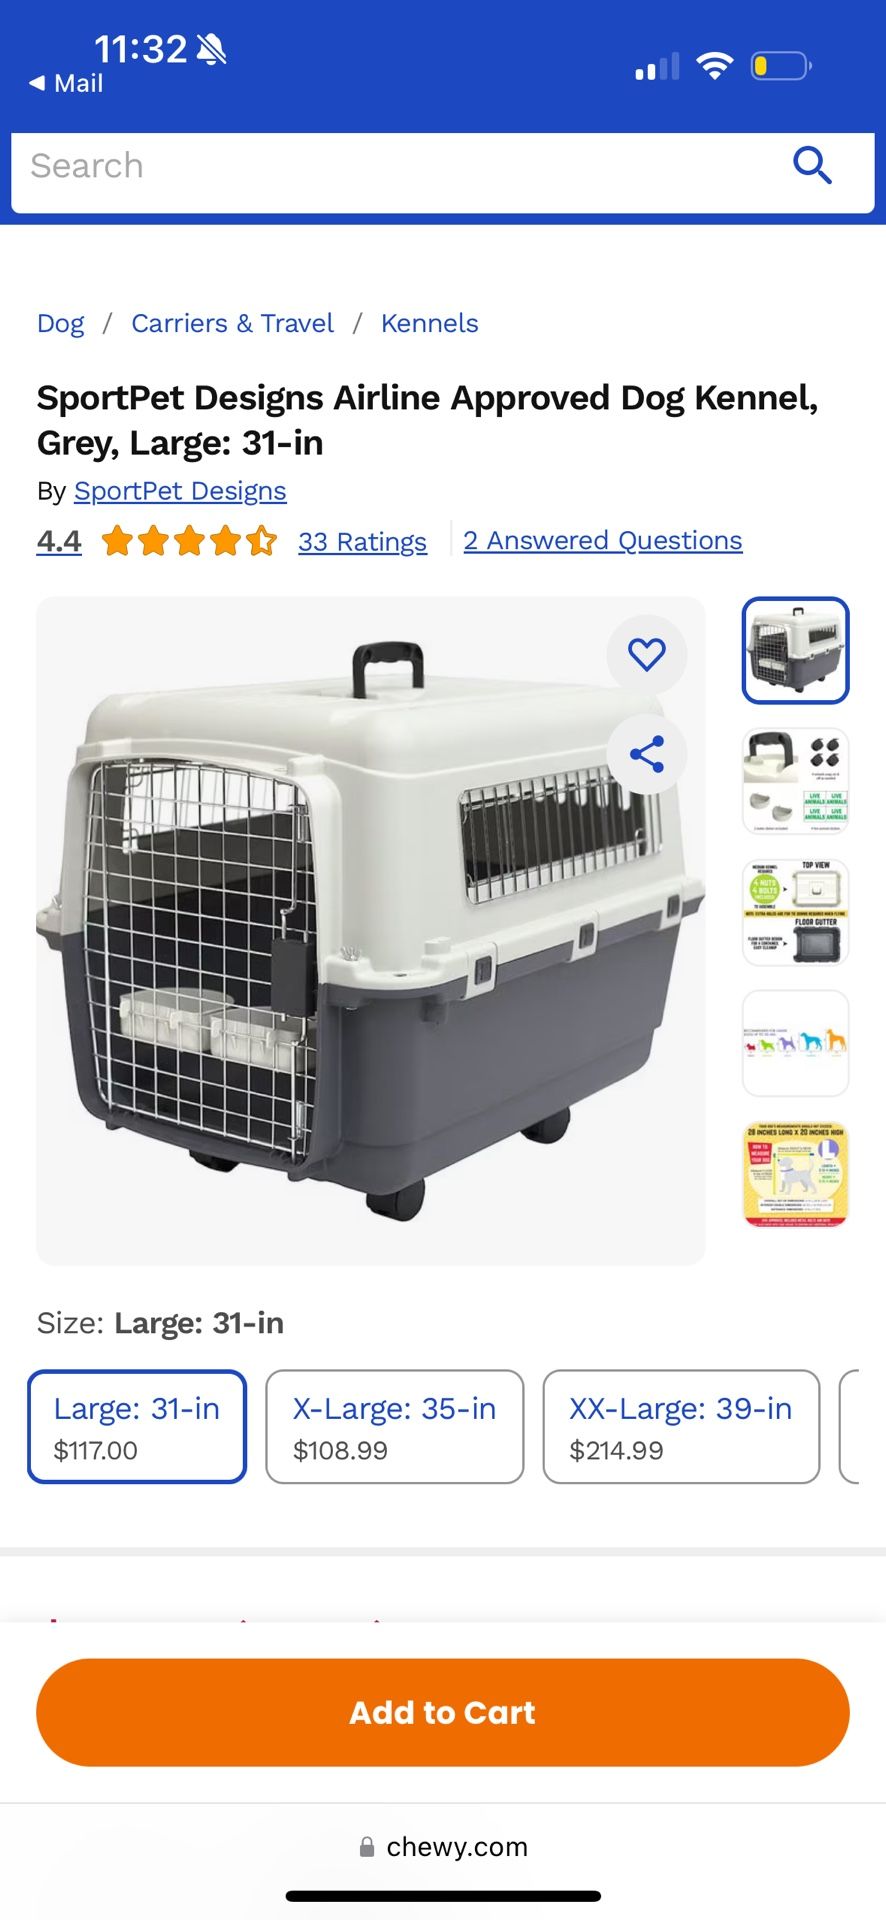The width and height of the screenshot is (886, 1920).
Task: Open the colorful dog size chart thumbnail
Action: pyautogui.click(x=796, y=1043)
